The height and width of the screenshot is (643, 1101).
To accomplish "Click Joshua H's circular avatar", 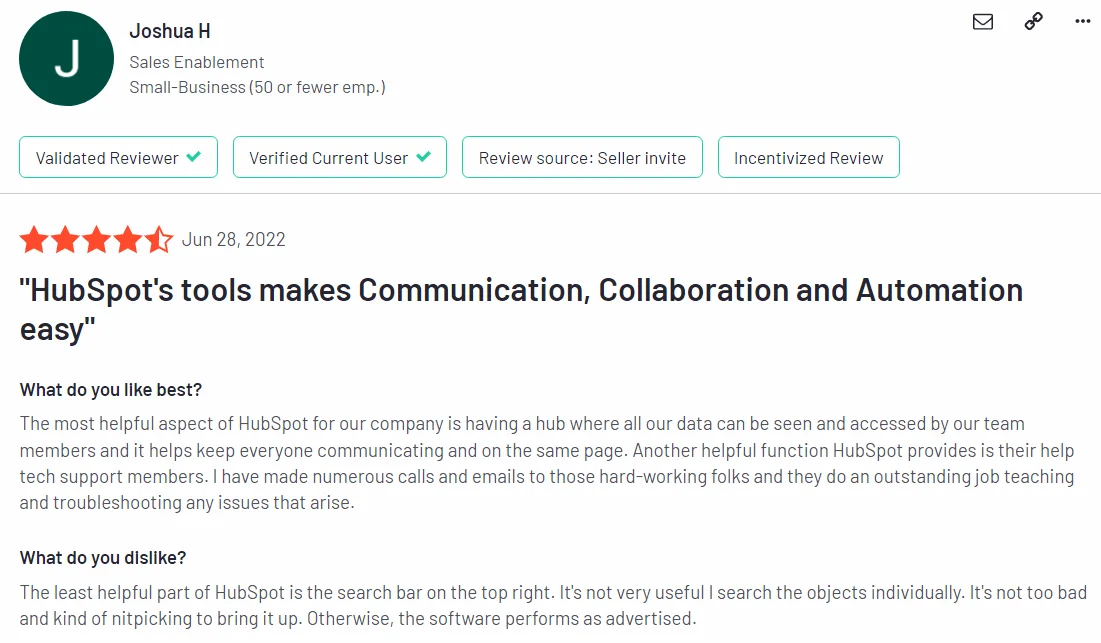I will coord(66,58).
